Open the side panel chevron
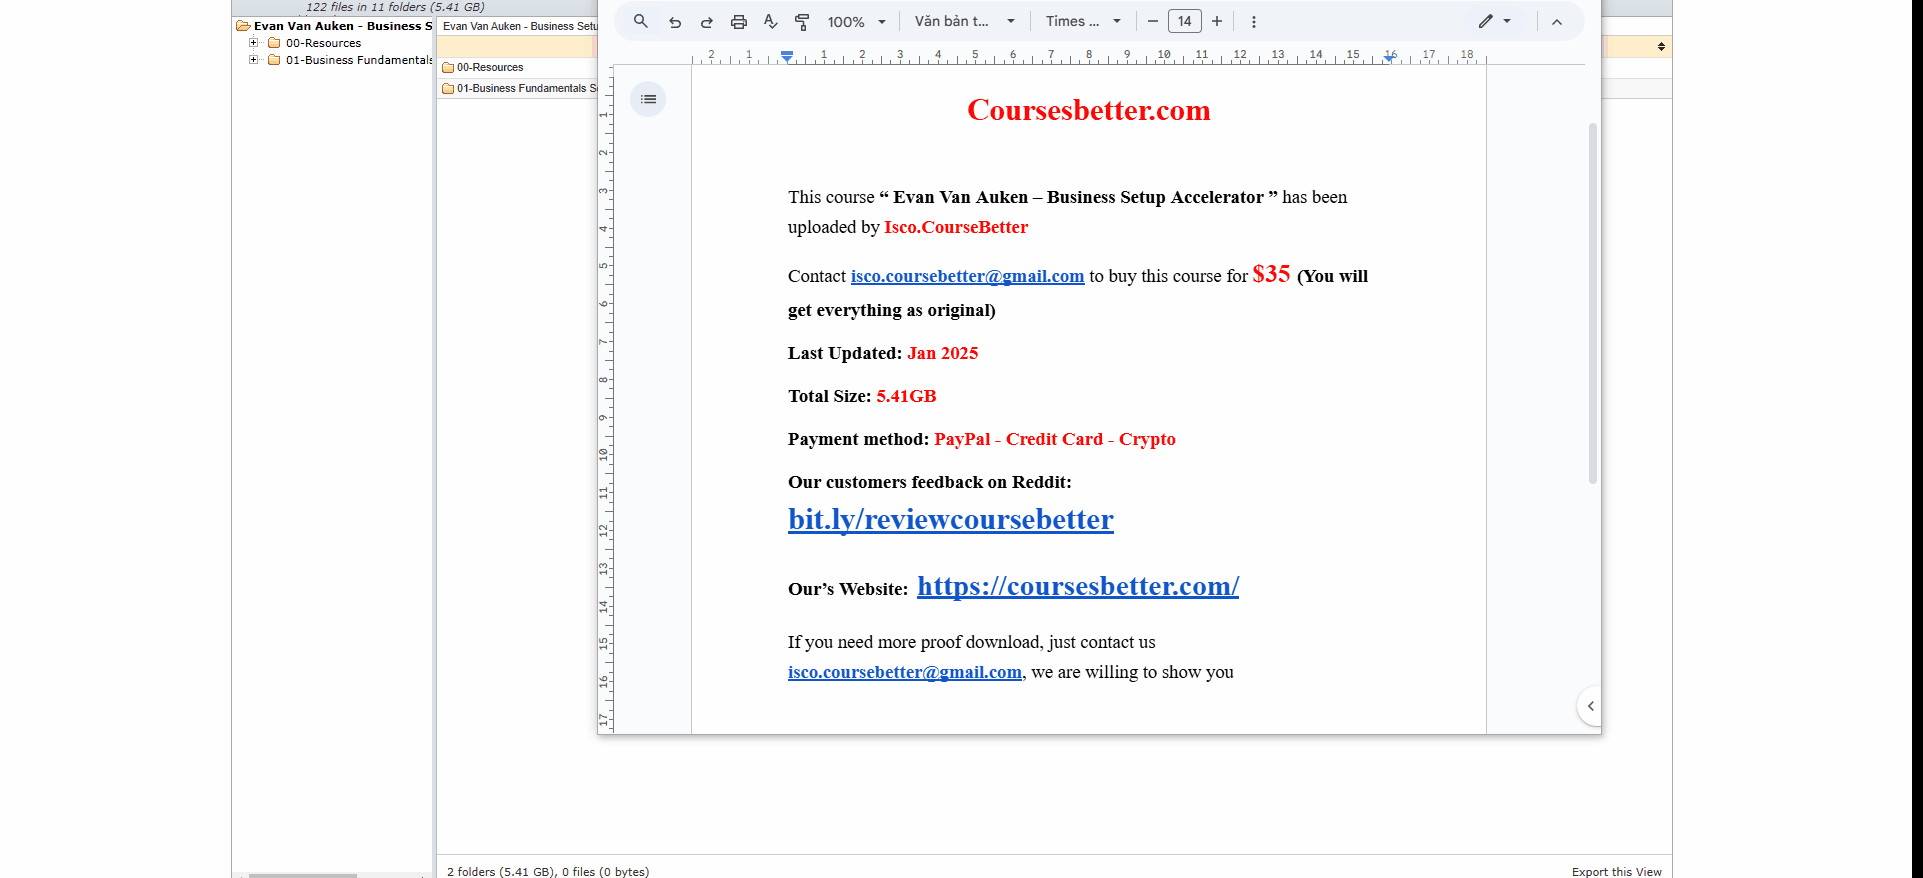This screenshot has width=1923, height=878. tap(1590, 706)
